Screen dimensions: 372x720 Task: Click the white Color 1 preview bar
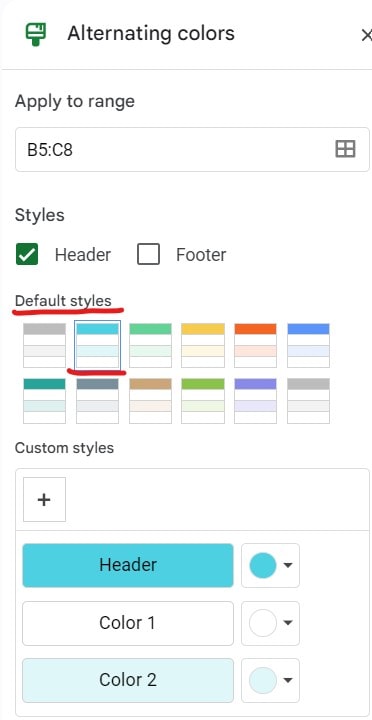point(128,623)
